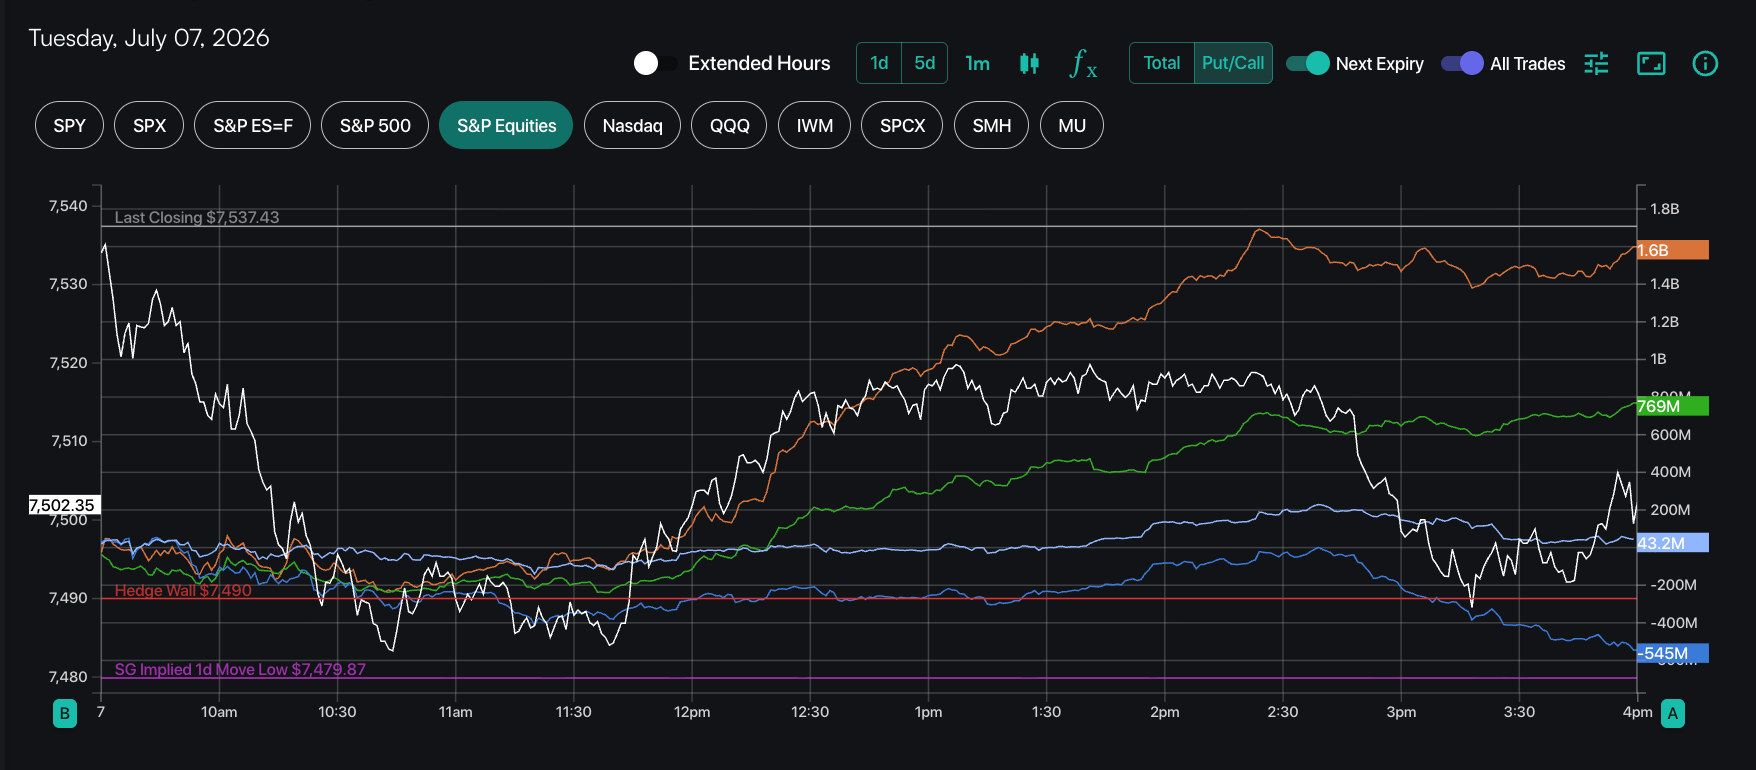This screenshot has width=1756, height=770.
Task: Switch to the 1m interval
Action: [x=978, y=63]
